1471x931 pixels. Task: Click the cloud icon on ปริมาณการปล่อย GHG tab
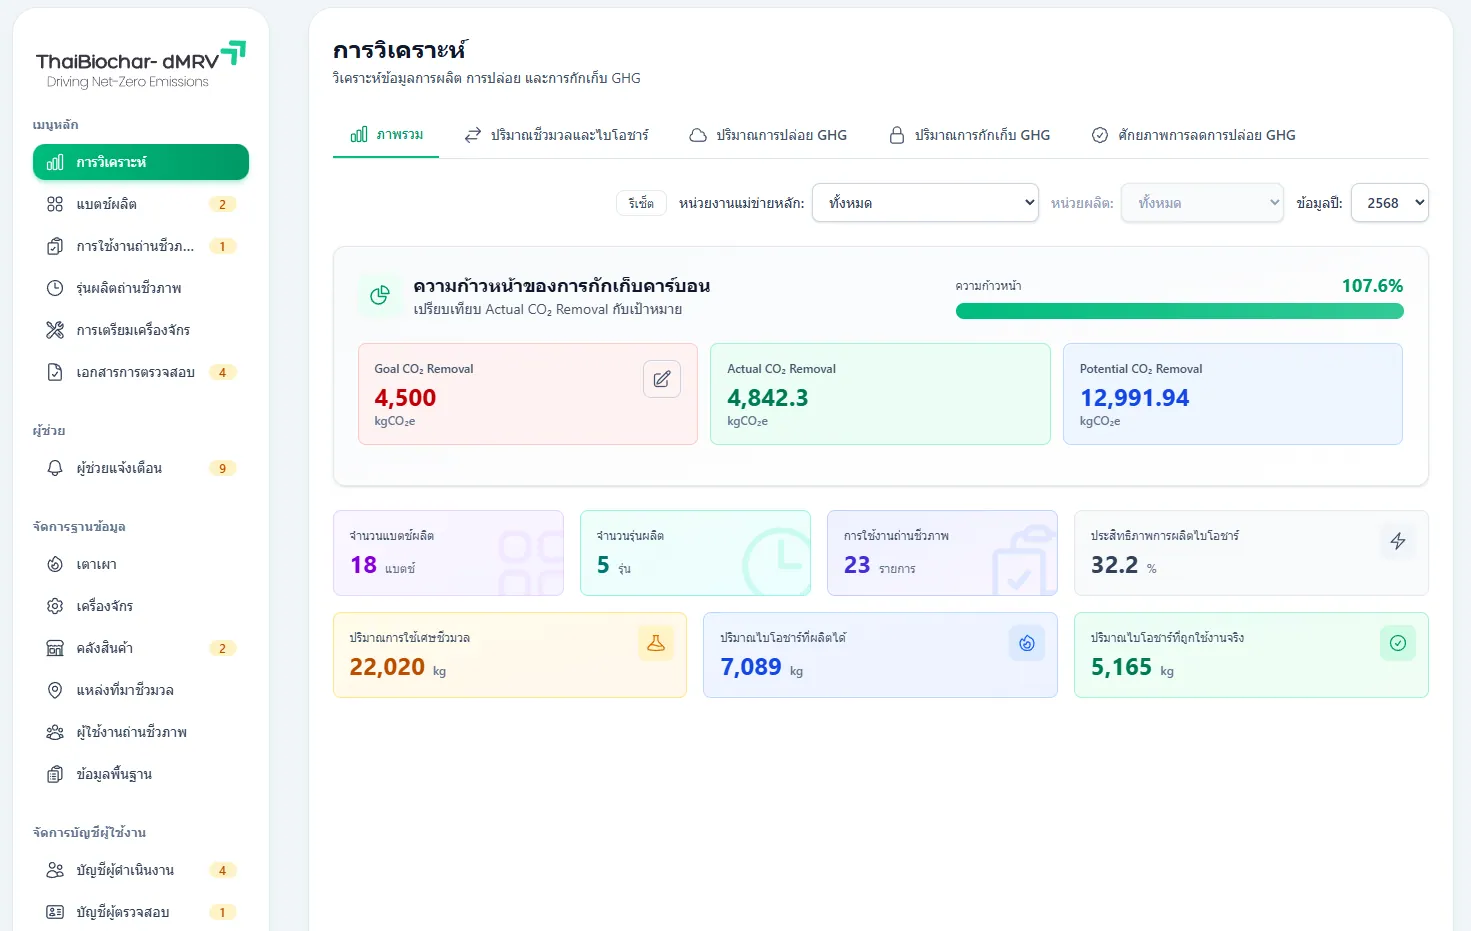(x=698, y=135)
